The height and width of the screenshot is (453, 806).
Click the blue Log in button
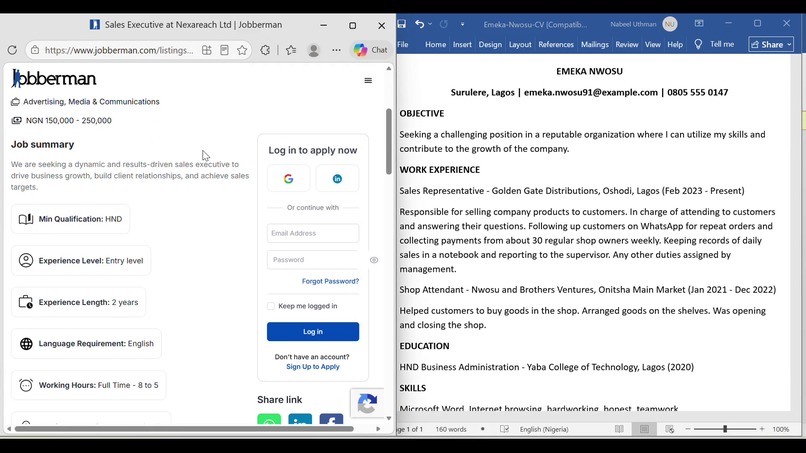tap(313, 332)
